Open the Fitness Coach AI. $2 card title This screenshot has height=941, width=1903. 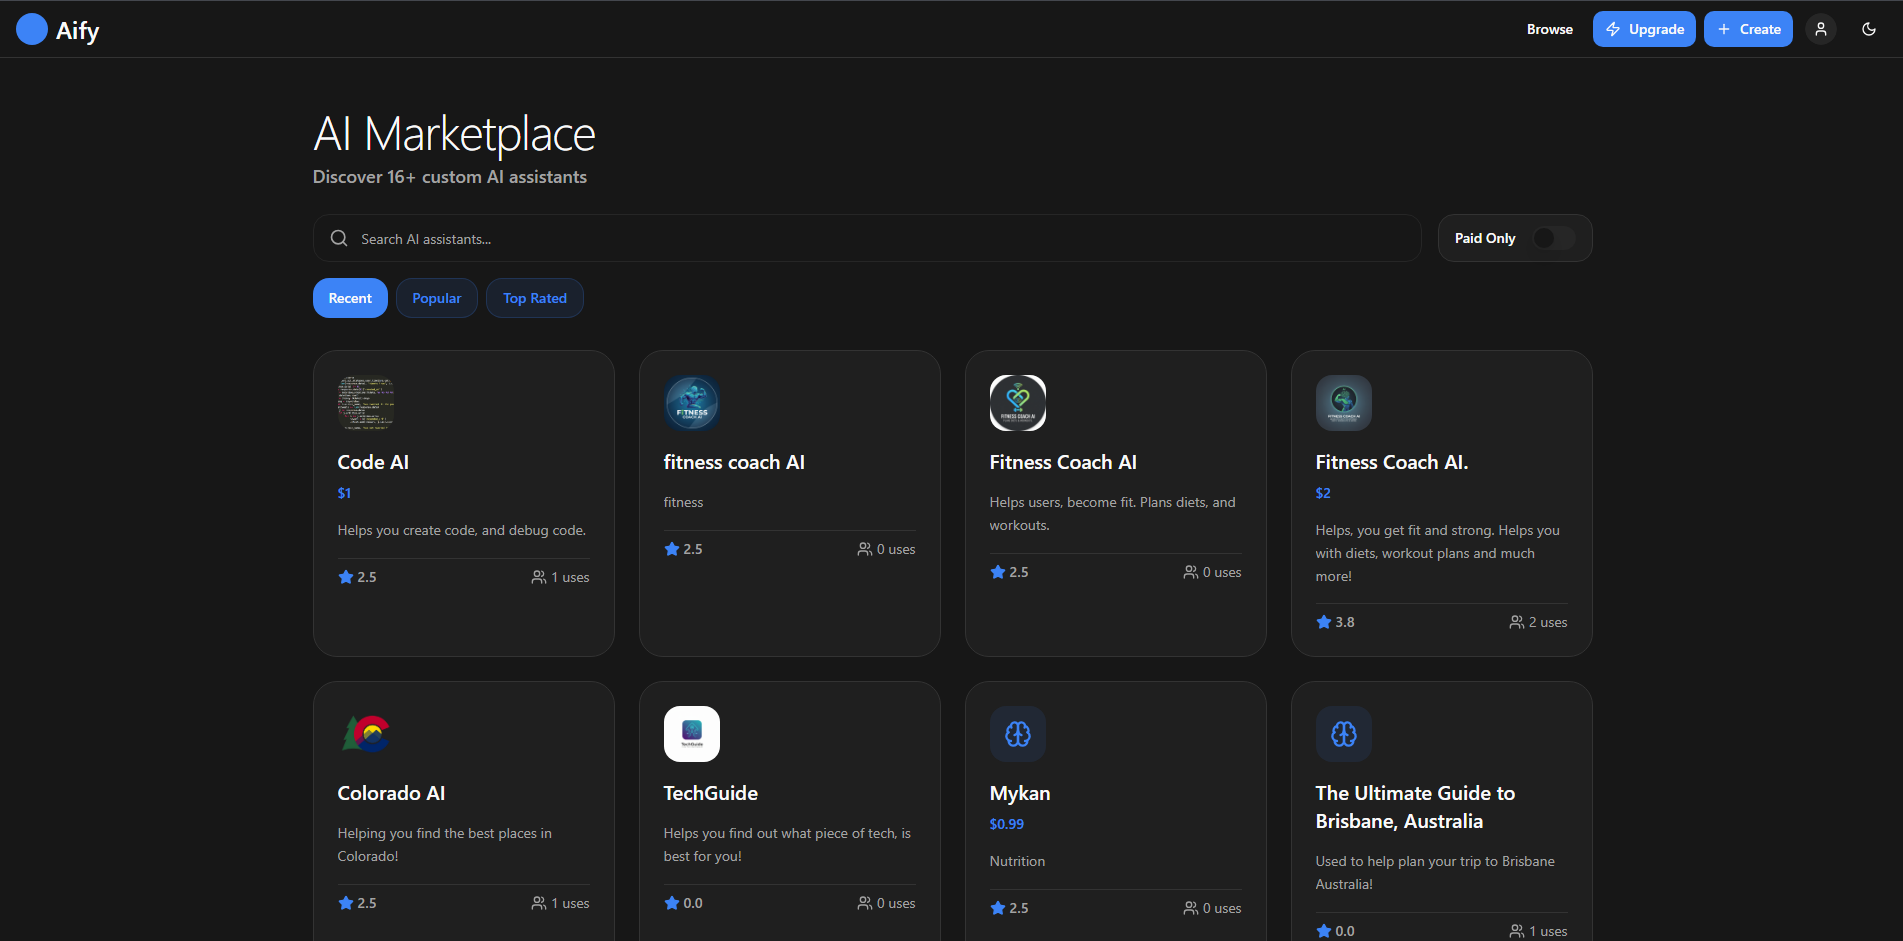(1391, 462)
